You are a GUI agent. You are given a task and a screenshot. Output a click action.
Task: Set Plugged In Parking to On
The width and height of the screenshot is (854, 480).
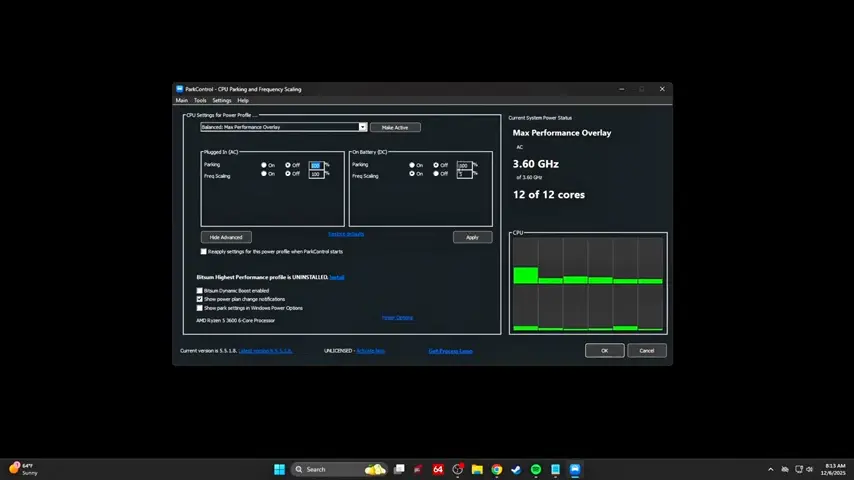coord(264,165)
